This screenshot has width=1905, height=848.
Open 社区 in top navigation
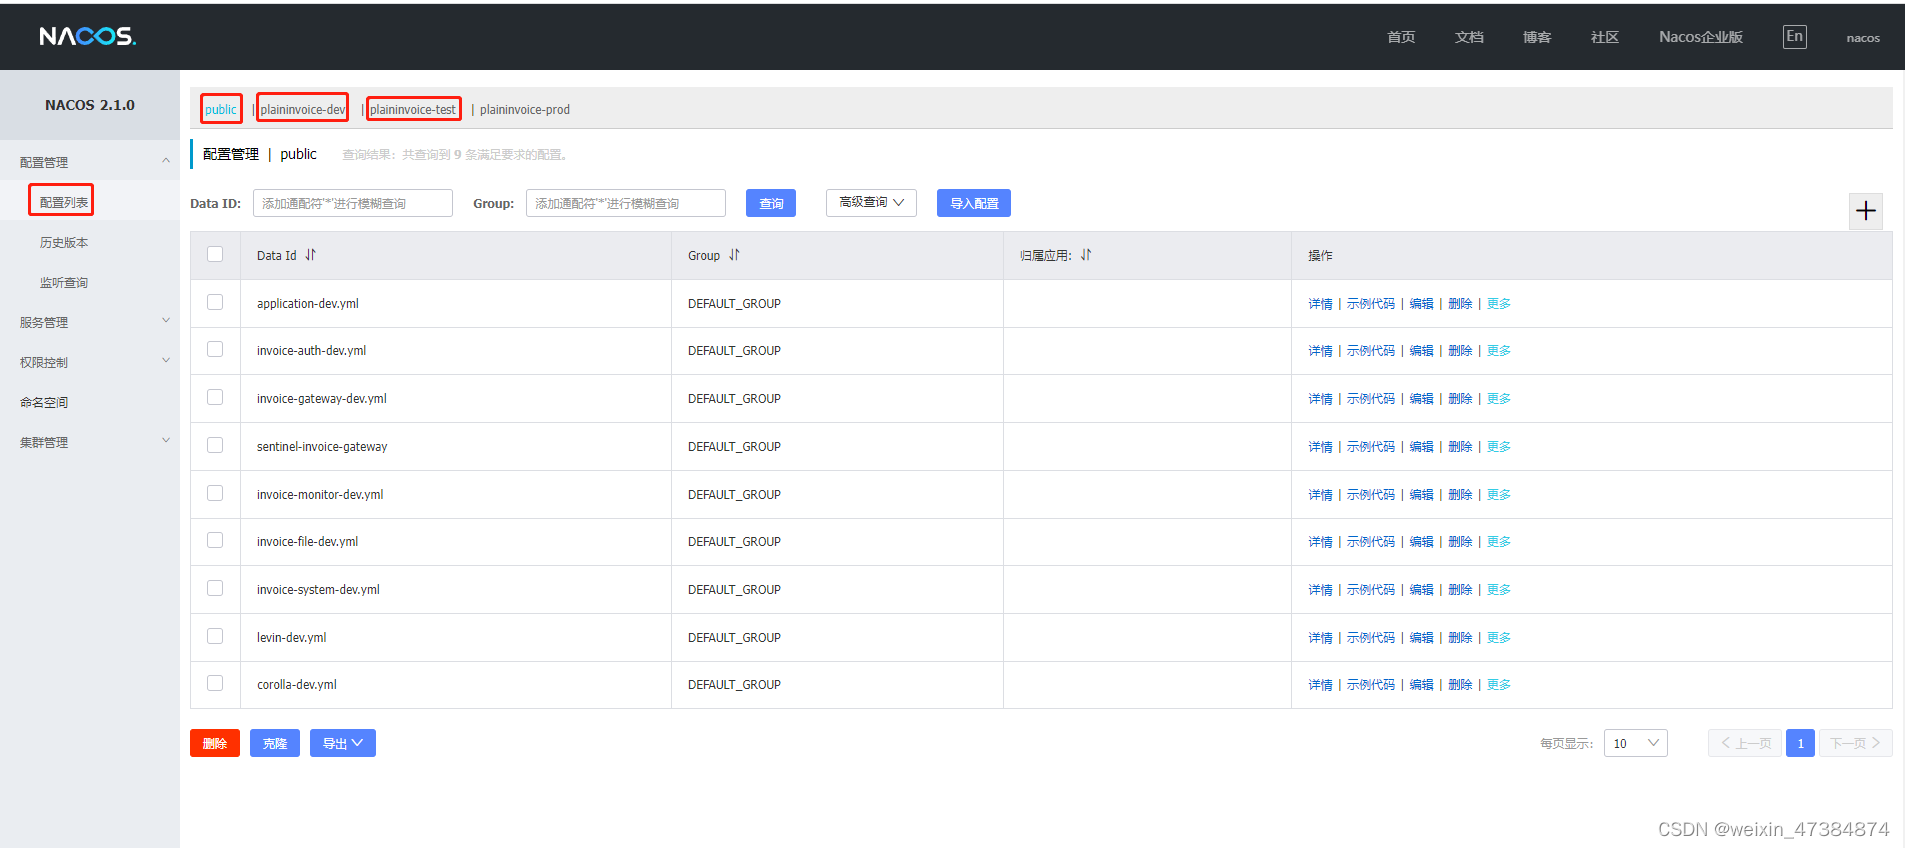tap(1605, 37)
